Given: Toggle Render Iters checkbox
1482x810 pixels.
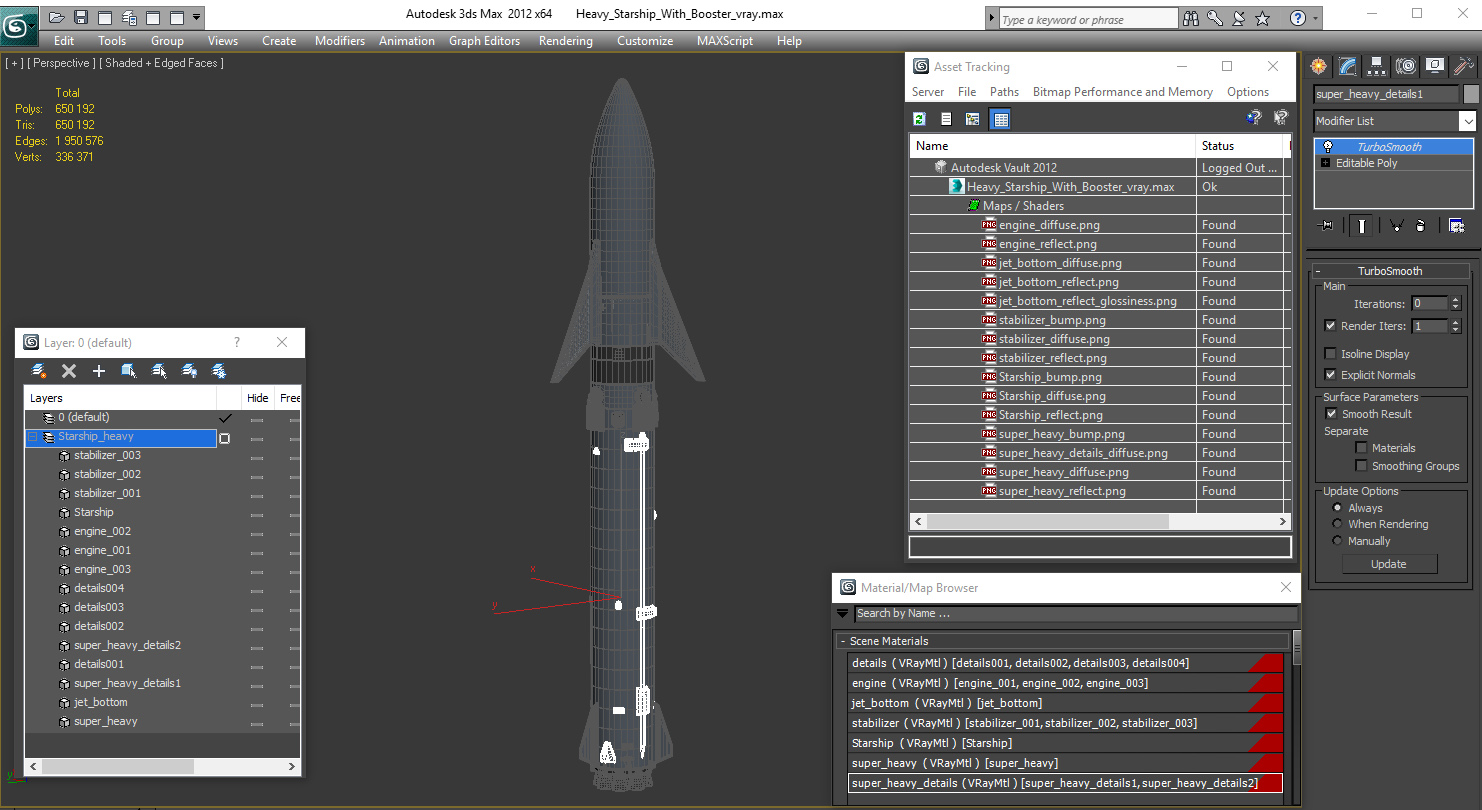Looking at the screenshot, I should point(1330,326).
